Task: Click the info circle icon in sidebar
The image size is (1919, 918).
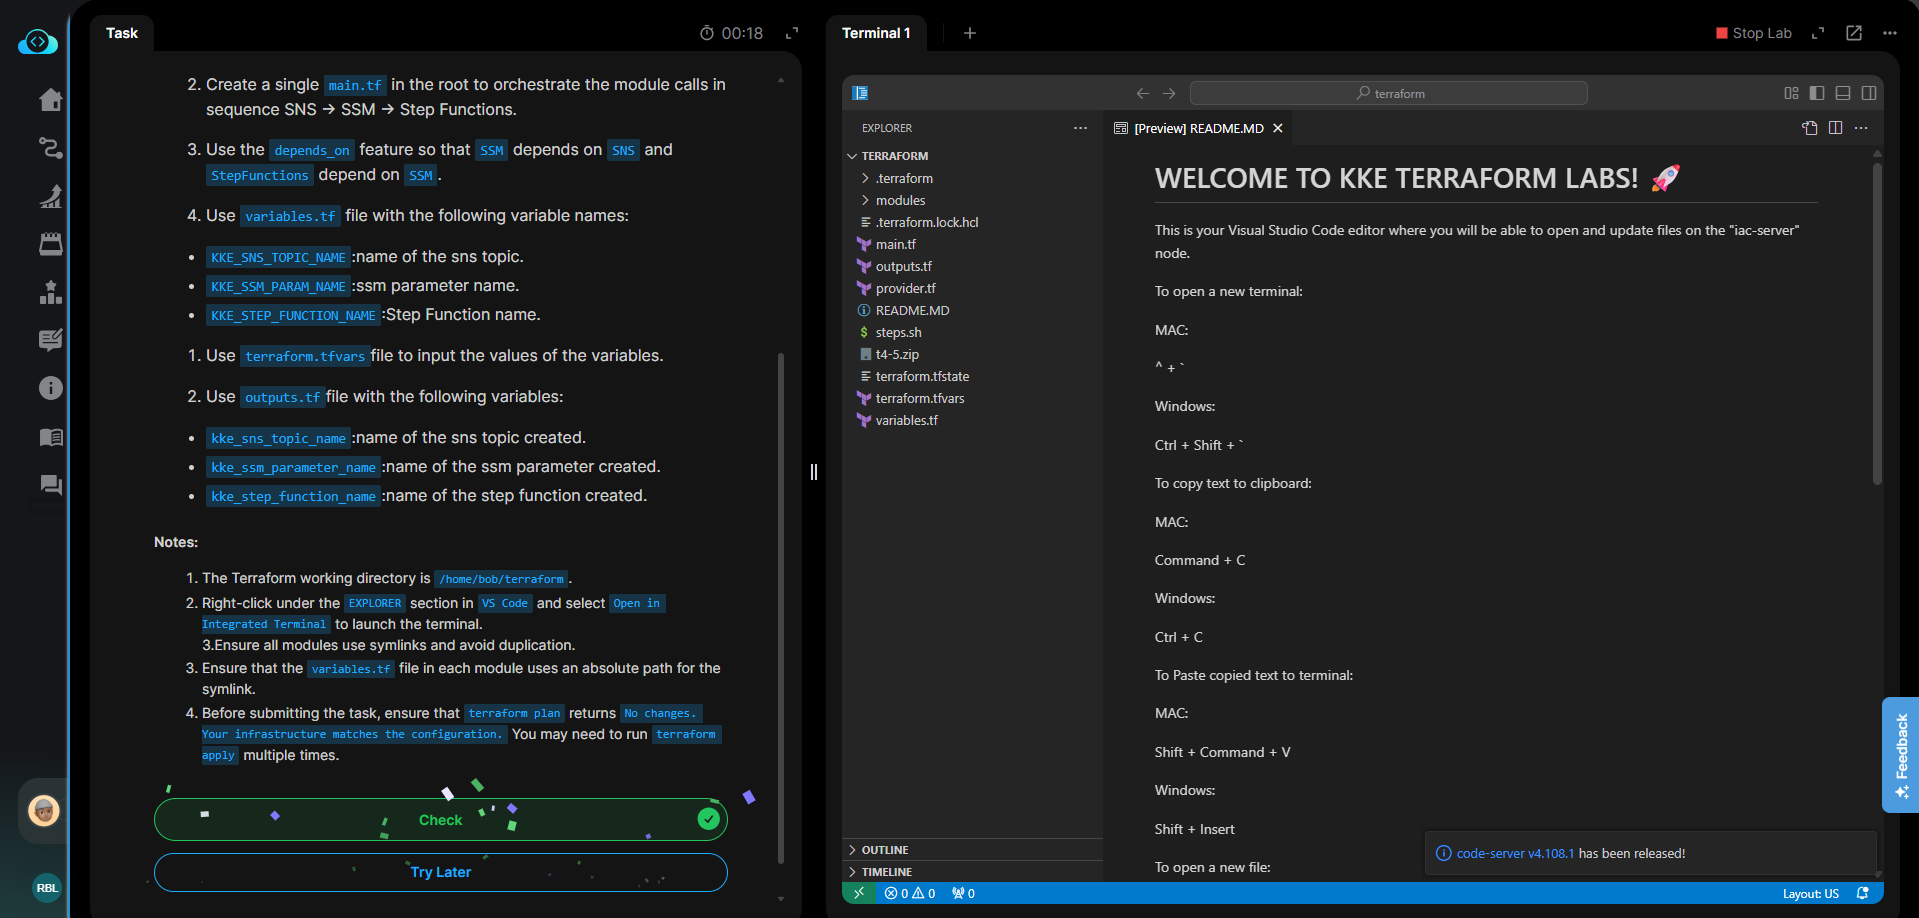Action: click(50, 388)
